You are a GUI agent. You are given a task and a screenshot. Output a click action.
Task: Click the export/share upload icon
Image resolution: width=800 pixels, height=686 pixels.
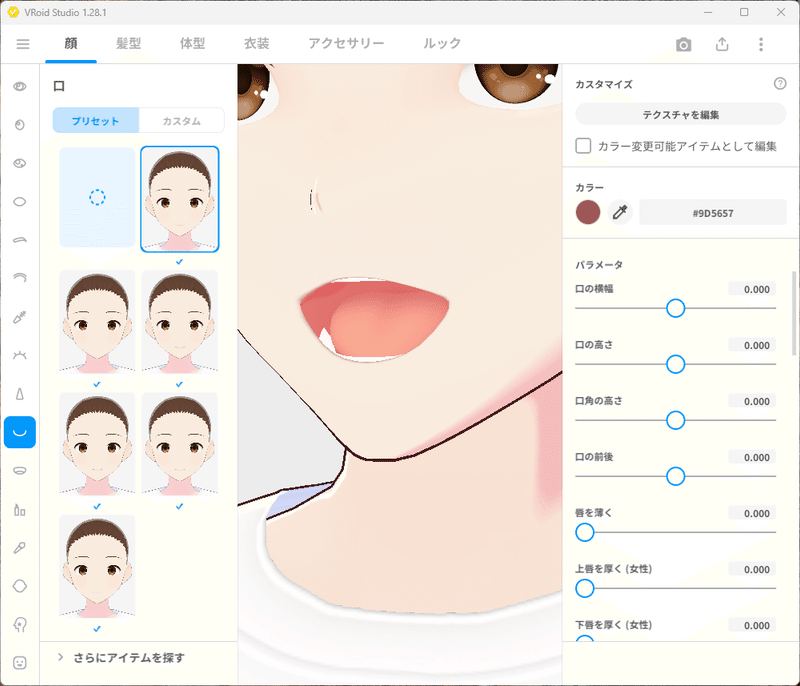[722, 44]
